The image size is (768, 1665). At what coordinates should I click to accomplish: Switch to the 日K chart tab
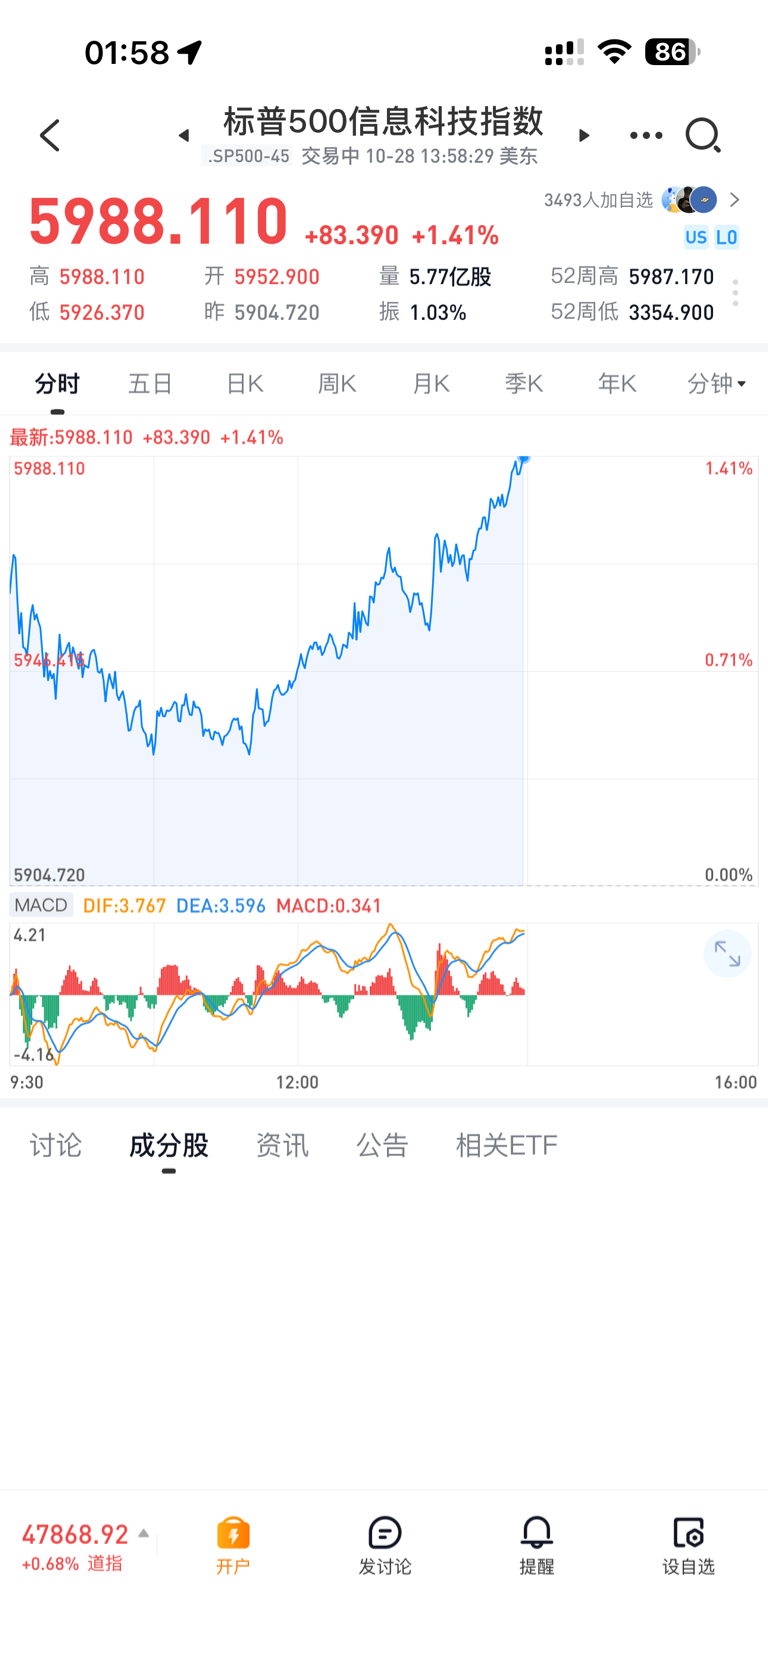pos(244,383)
